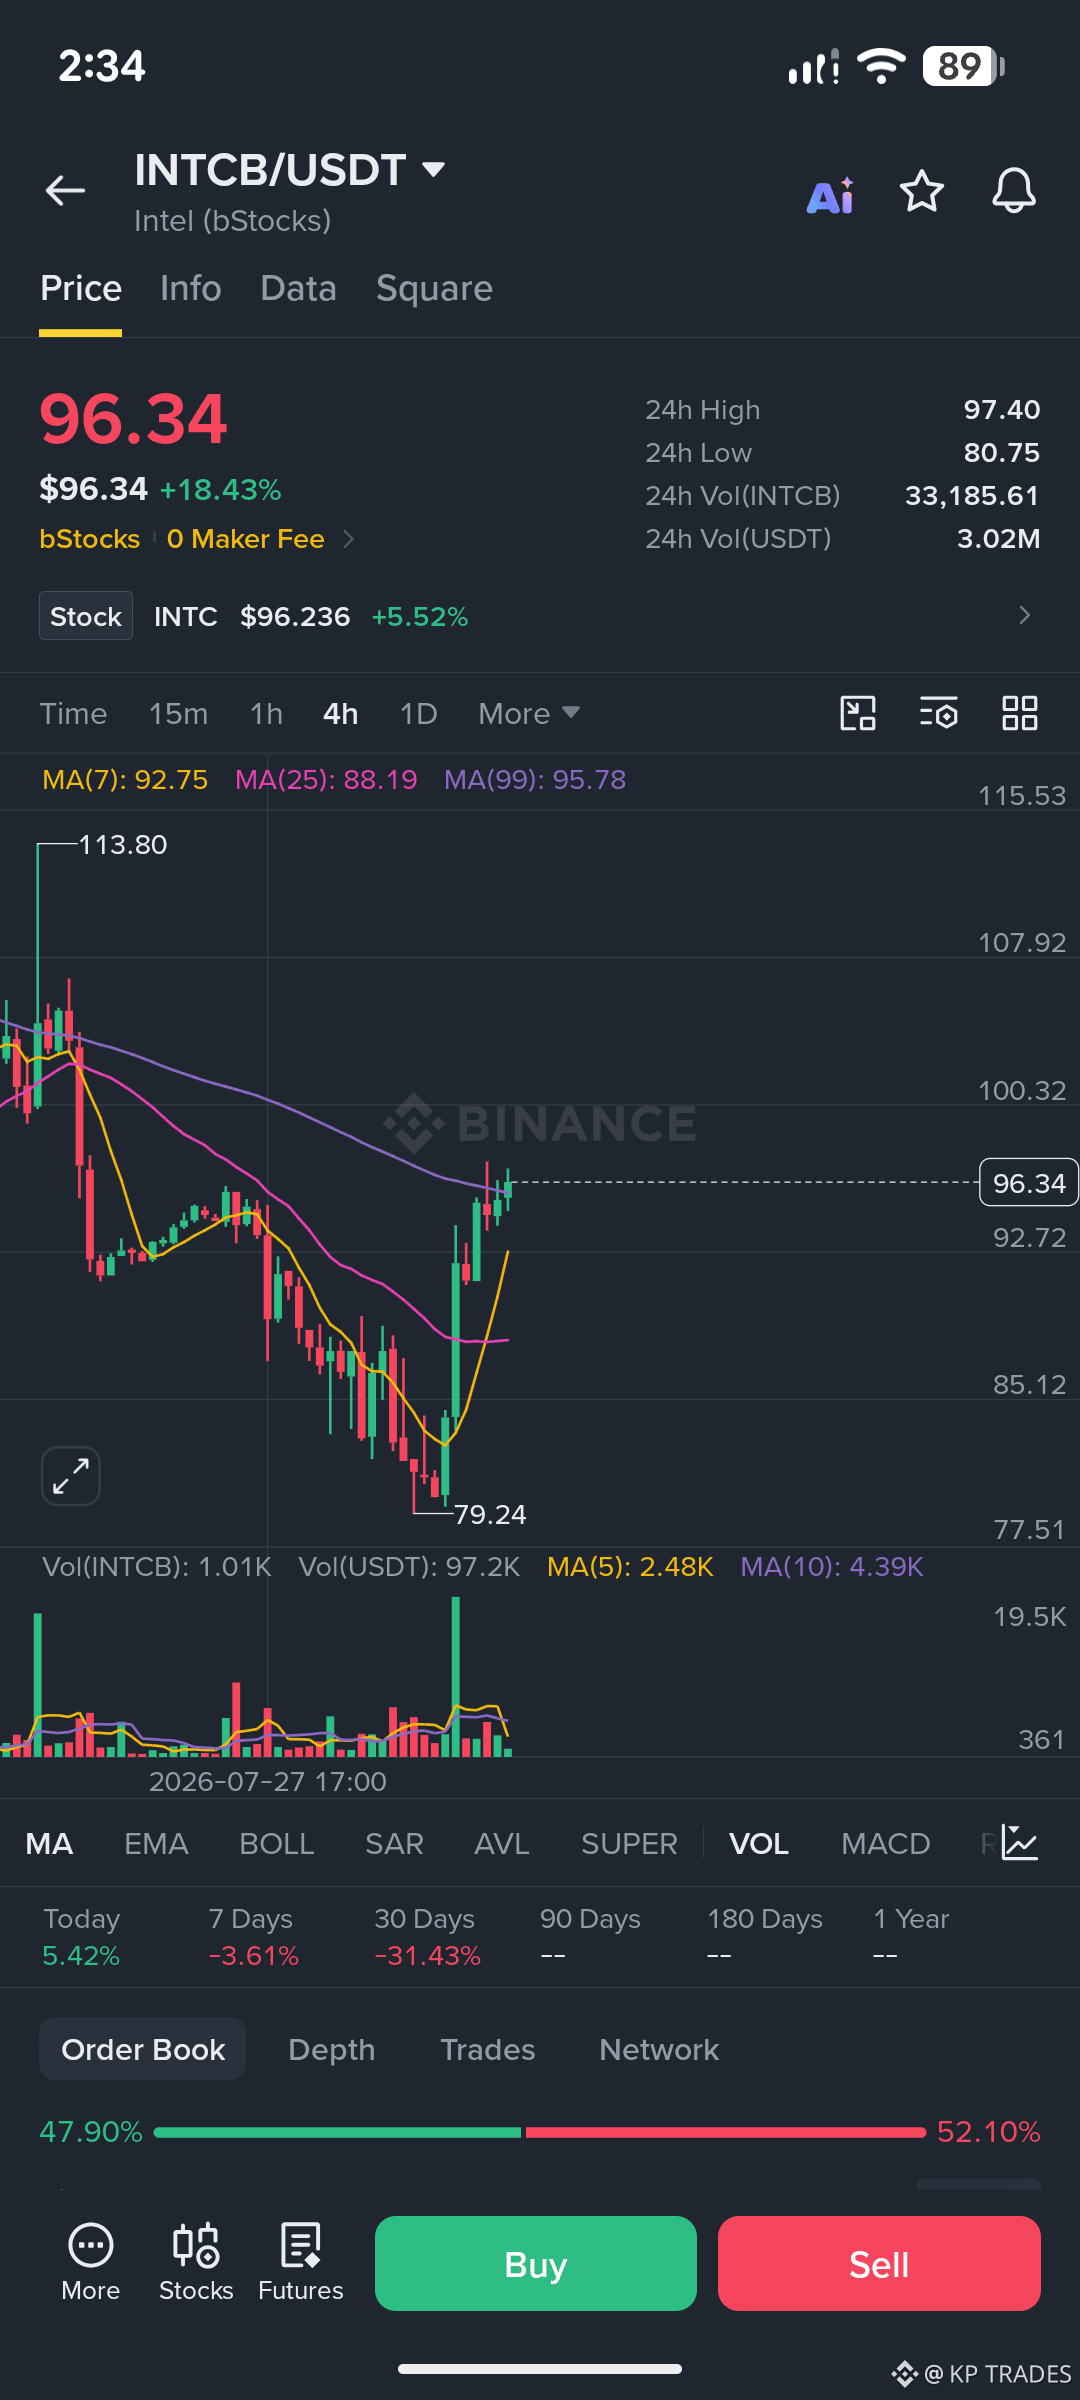This screenshot has height=2400, width=1080.
Task: Add INTCB/USDT to favorites with star
Action: 922,191
